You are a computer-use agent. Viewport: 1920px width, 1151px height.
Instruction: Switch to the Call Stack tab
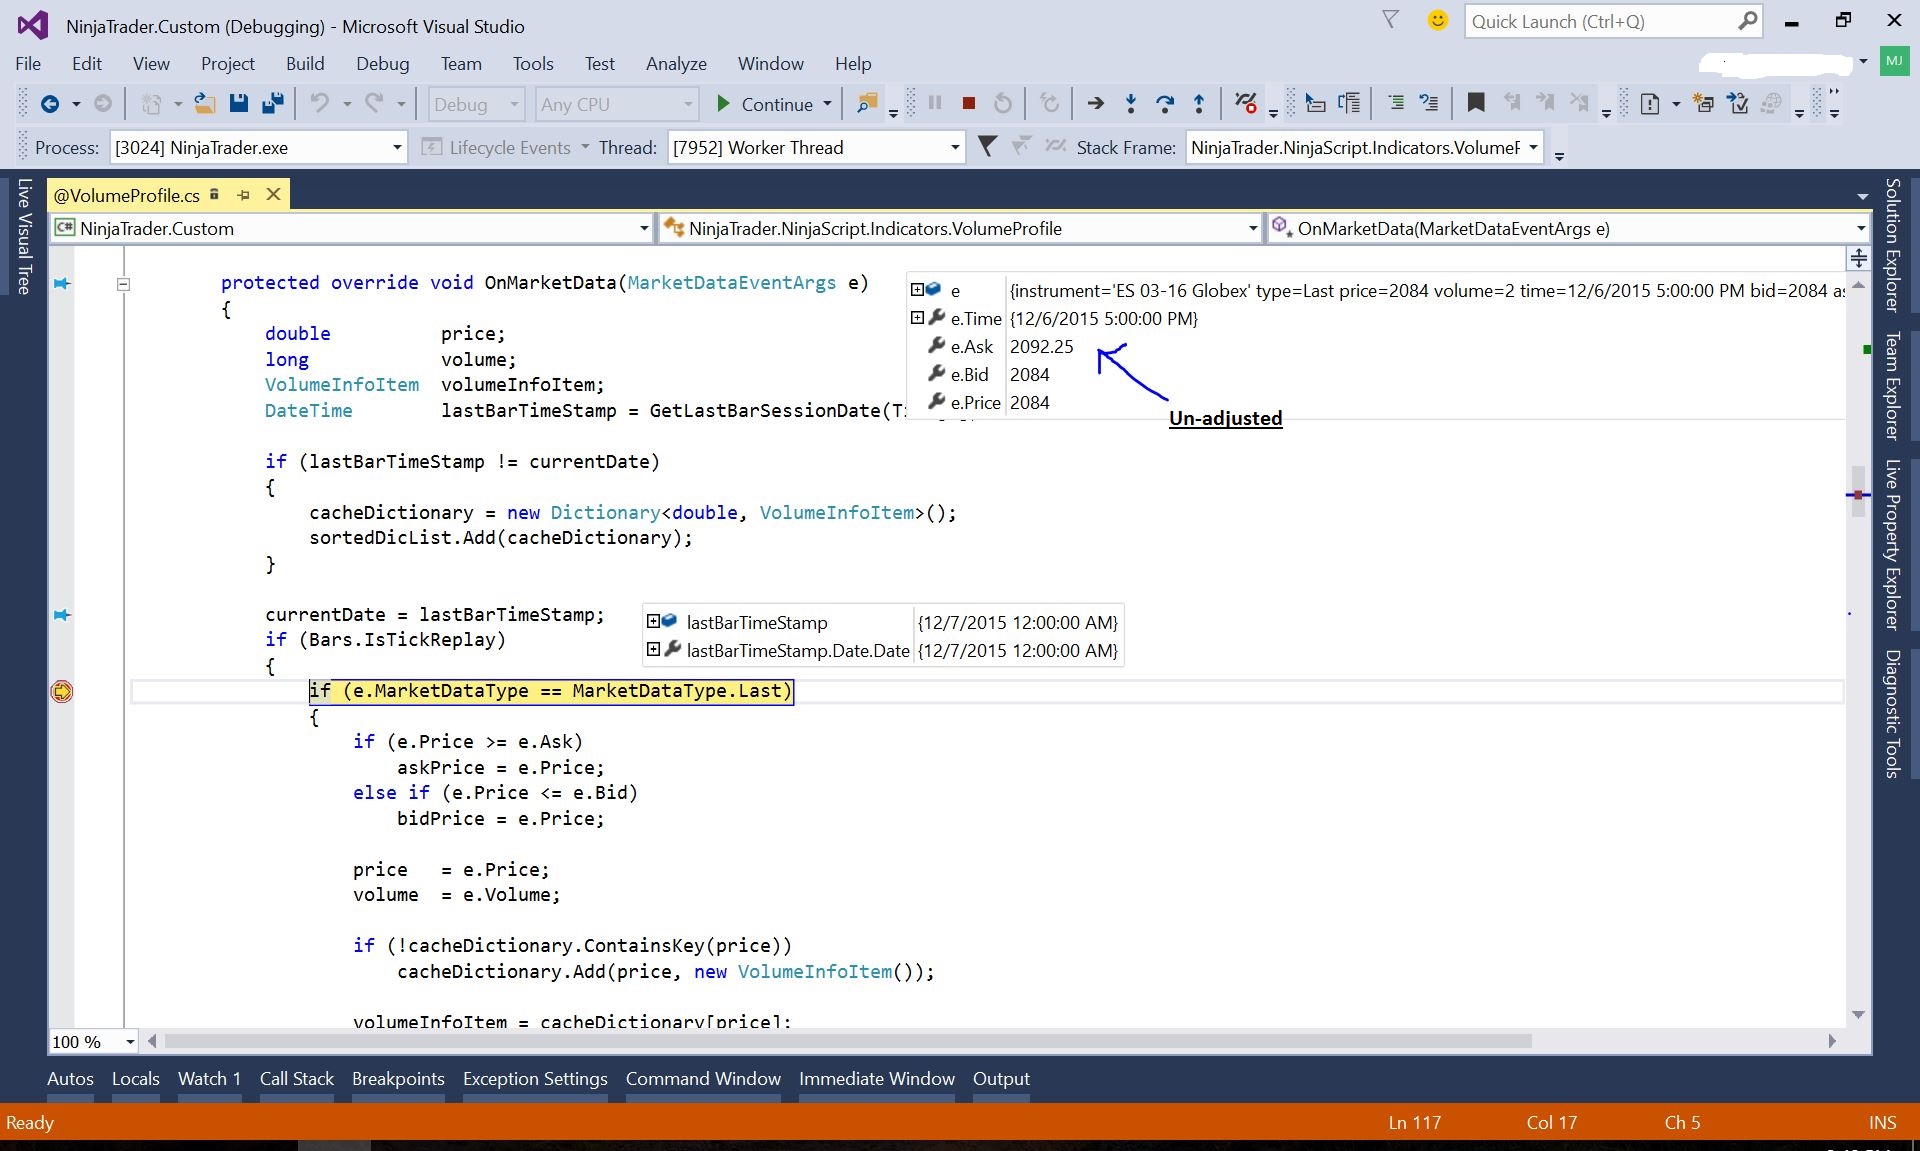point(296,1078)
